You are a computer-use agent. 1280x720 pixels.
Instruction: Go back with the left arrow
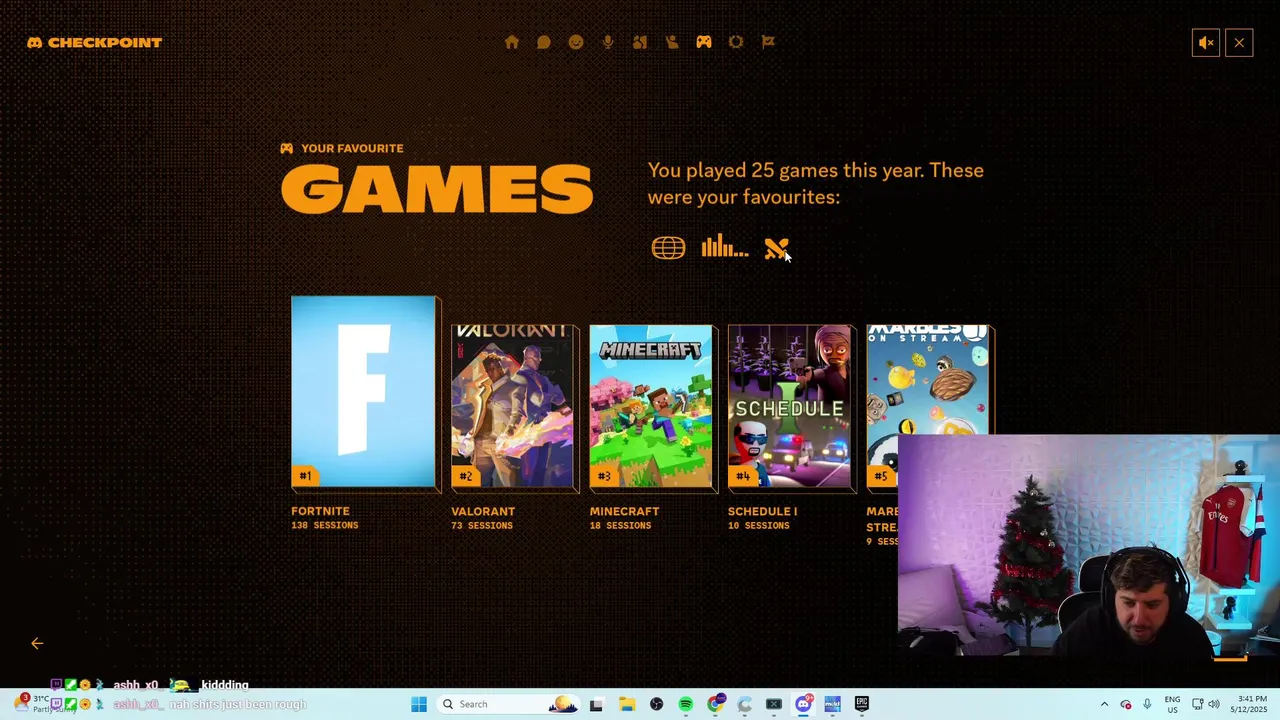[37, 643]
